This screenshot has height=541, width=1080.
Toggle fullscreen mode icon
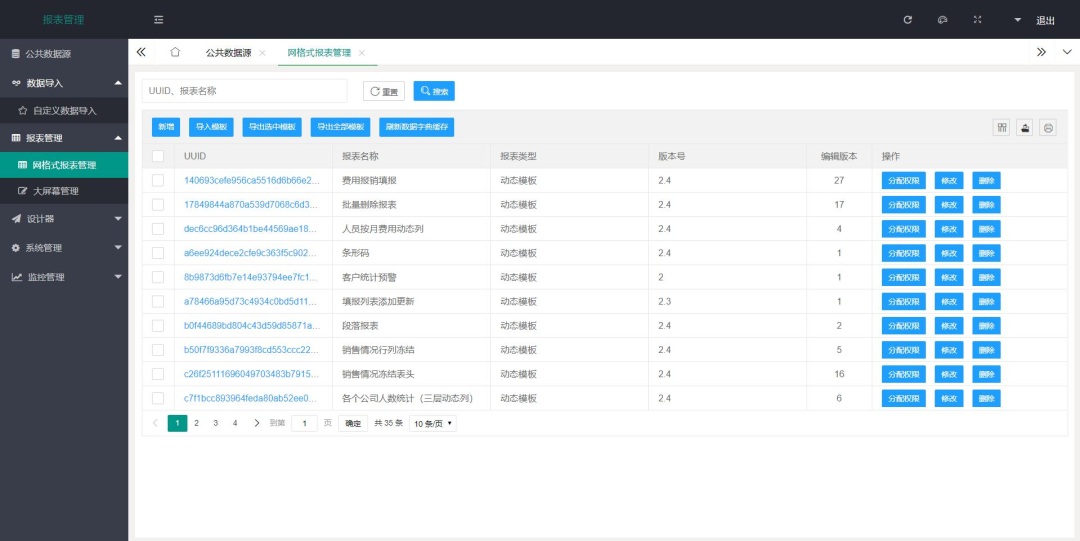[977, 20]
